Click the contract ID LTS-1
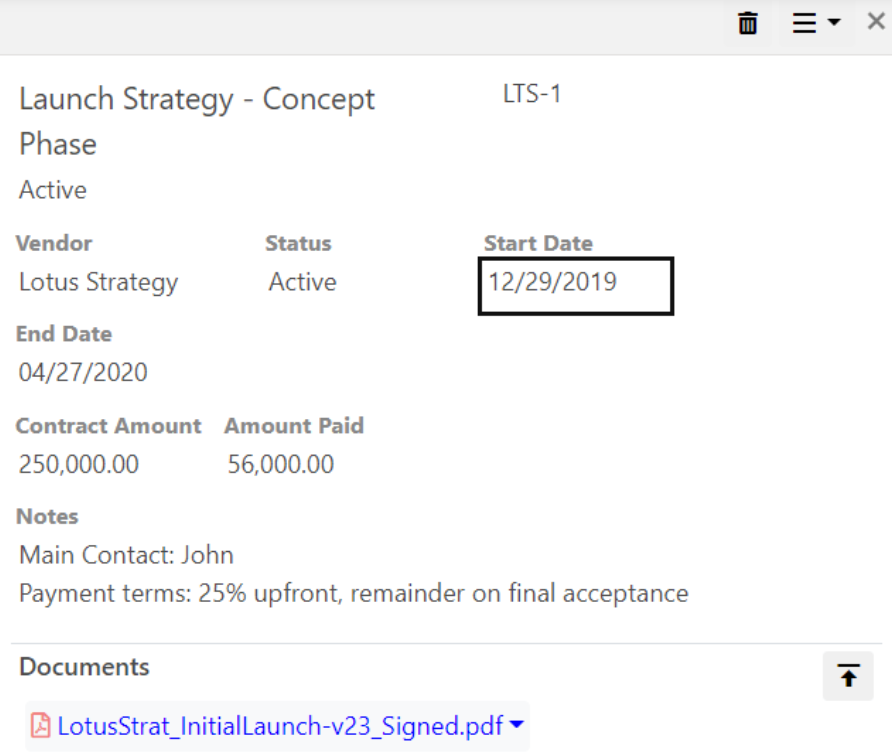The height and width of the screenshot is (754, 892). click(x=532, y=94)
